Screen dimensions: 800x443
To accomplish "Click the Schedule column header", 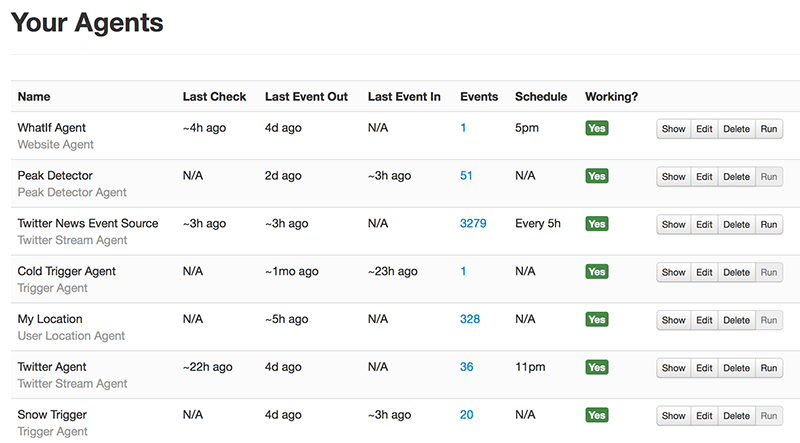I will click(541, 97).
